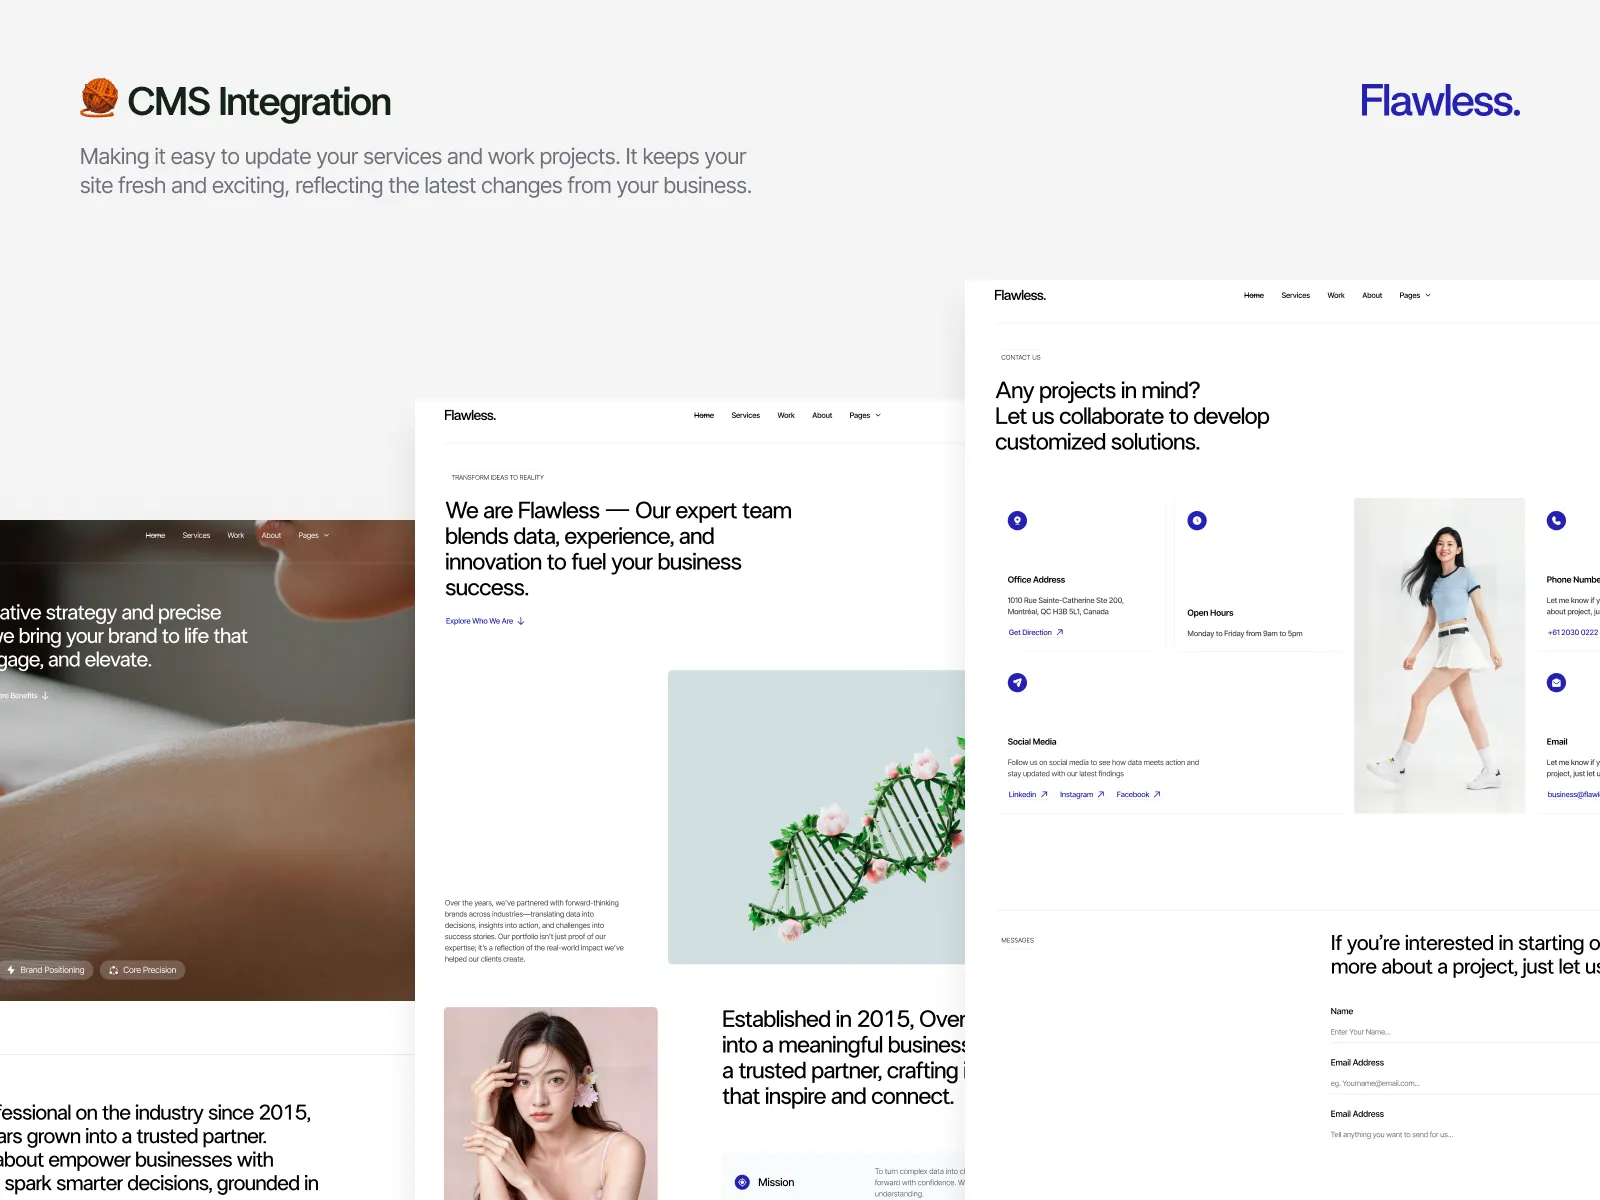Select About in the about page navbar
Image resolution: width=1600 pixels, height=1200 pixels.
click(822, 415)
